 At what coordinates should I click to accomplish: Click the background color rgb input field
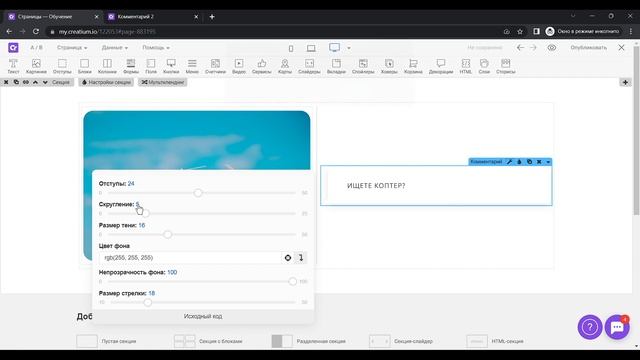coord(190,258)
